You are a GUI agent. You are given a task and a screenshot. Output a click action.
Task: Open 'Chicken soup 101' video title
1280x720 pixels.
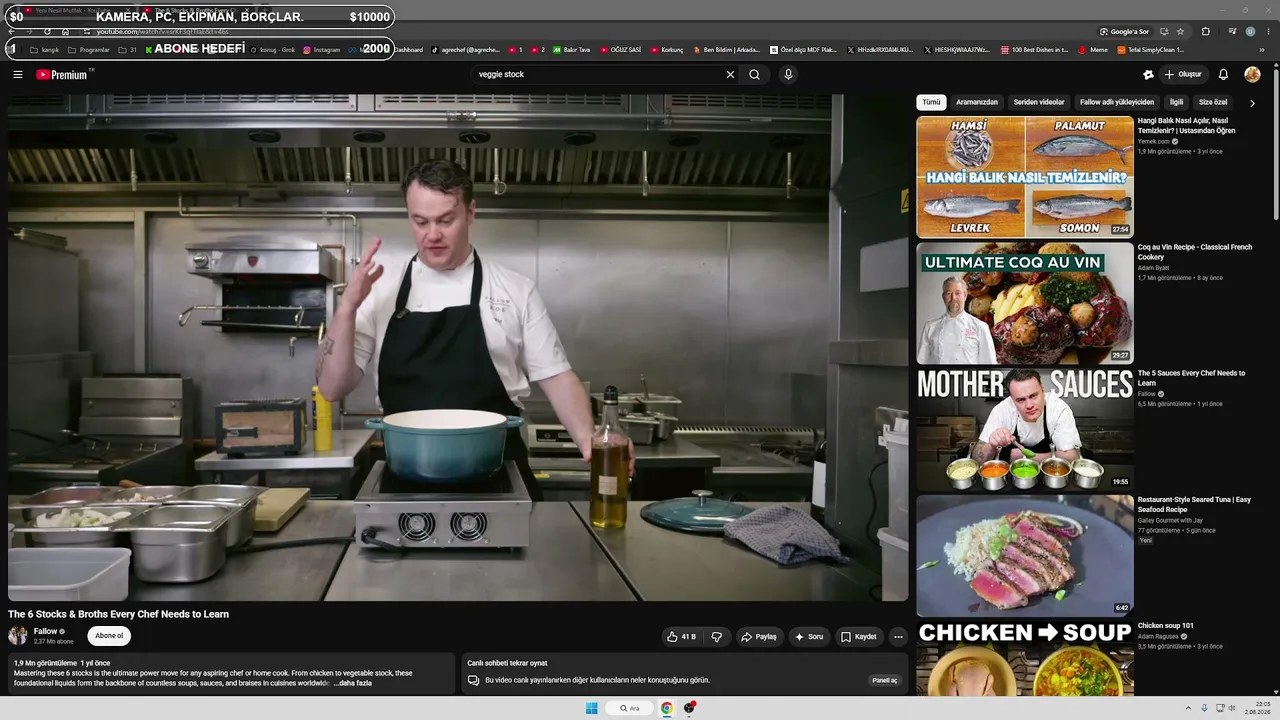(1166, 626)
